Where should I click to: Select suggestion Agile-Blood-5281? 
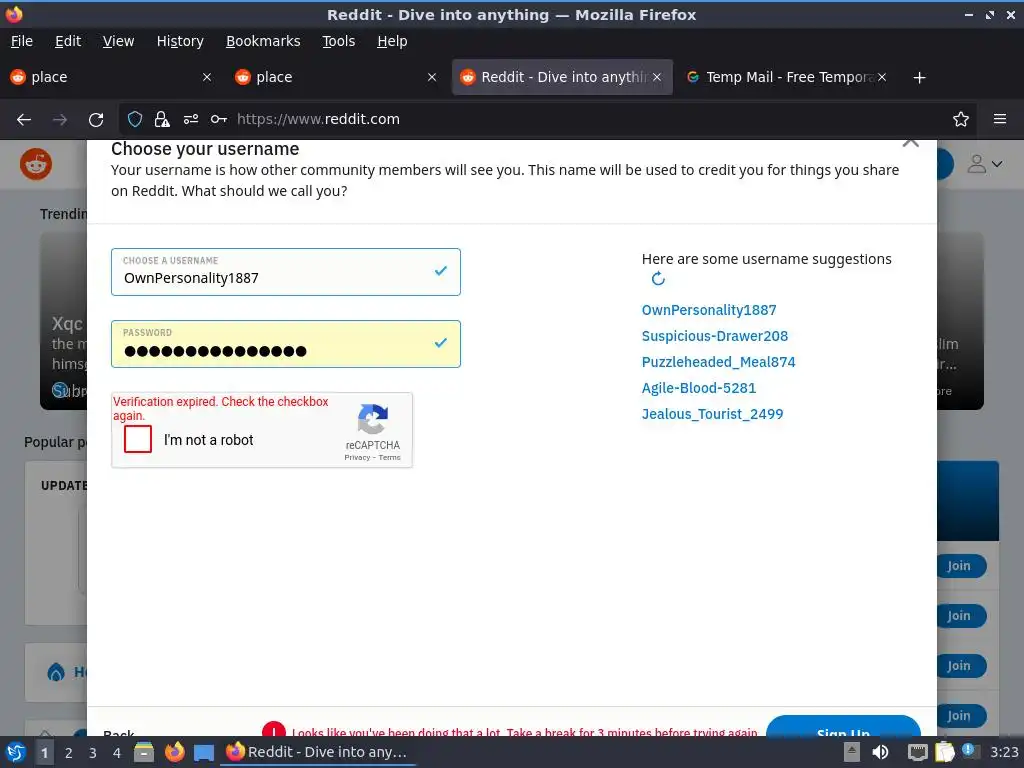tap(699, 389)
